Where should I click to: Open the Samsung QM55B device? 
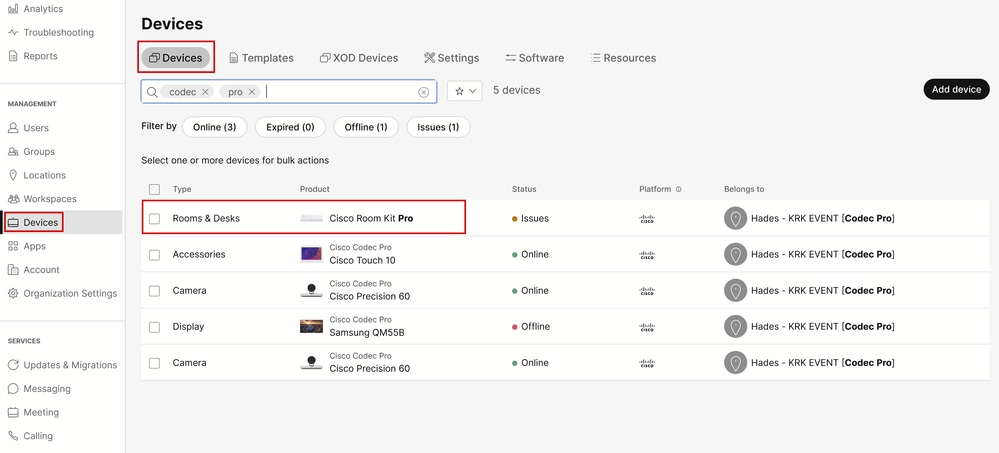367,333
